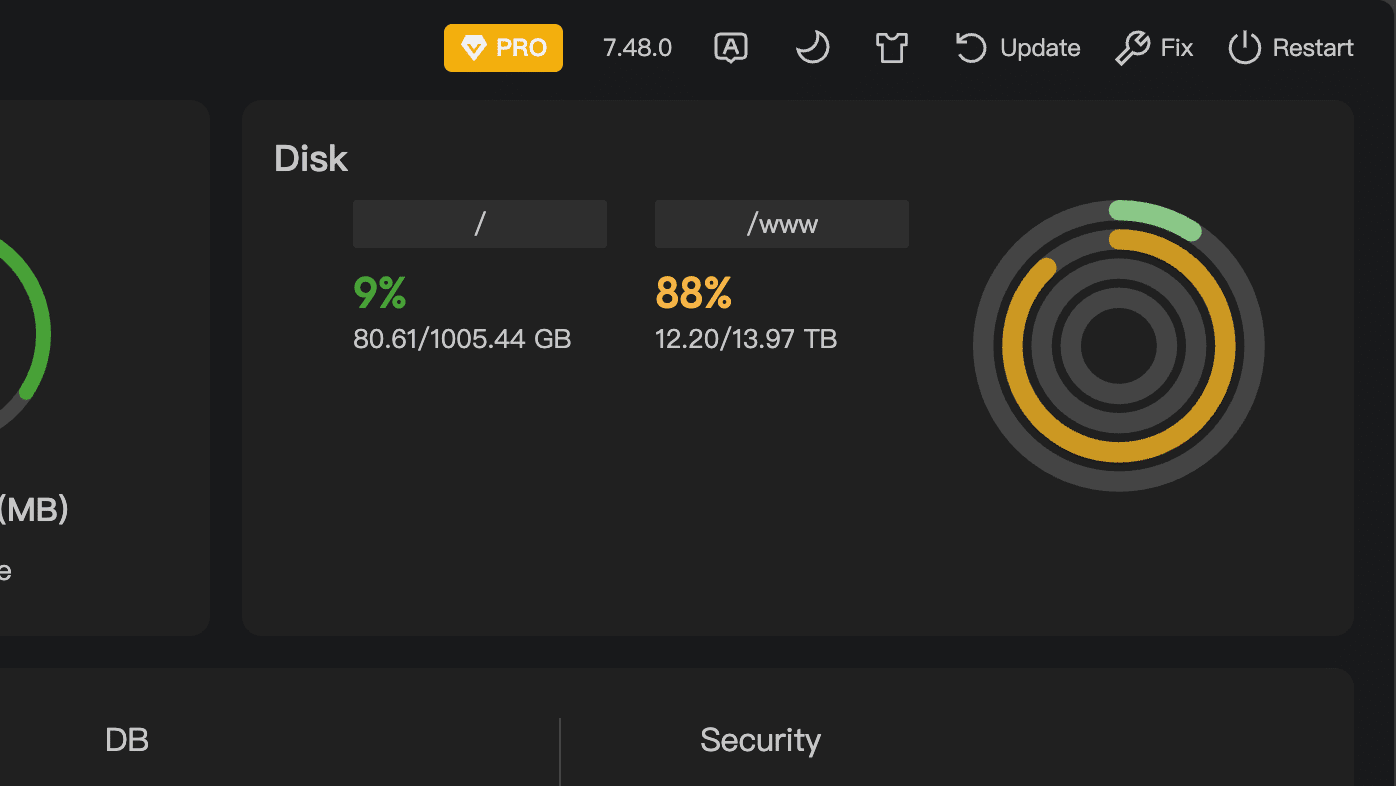1396x786 pixels.
Task: Click the Update text label
Action: pos(1040,48)
